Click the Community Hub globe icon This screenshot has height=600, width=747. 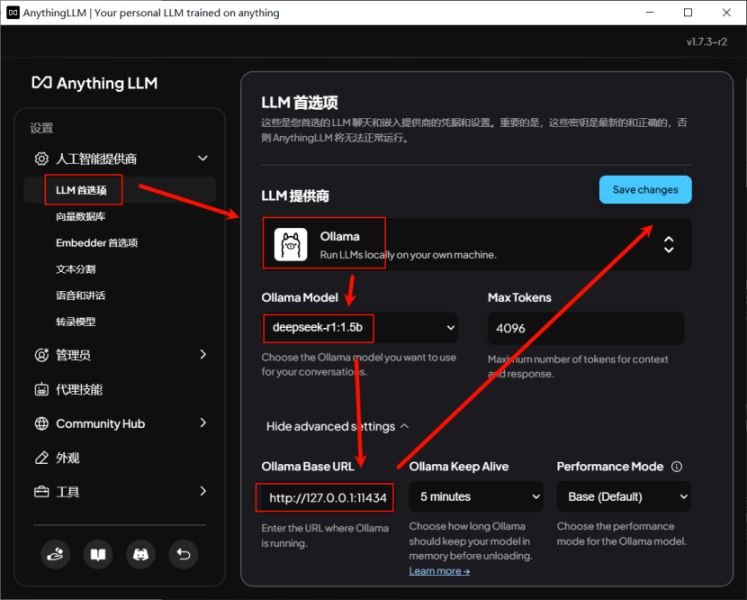(42, 424)
